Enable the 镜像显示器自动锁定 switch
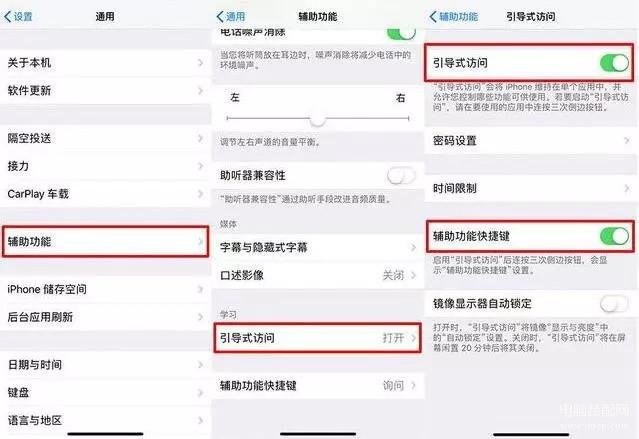Image resolution: width=639 pixels, height=439 pixels. tap(614, 303)
